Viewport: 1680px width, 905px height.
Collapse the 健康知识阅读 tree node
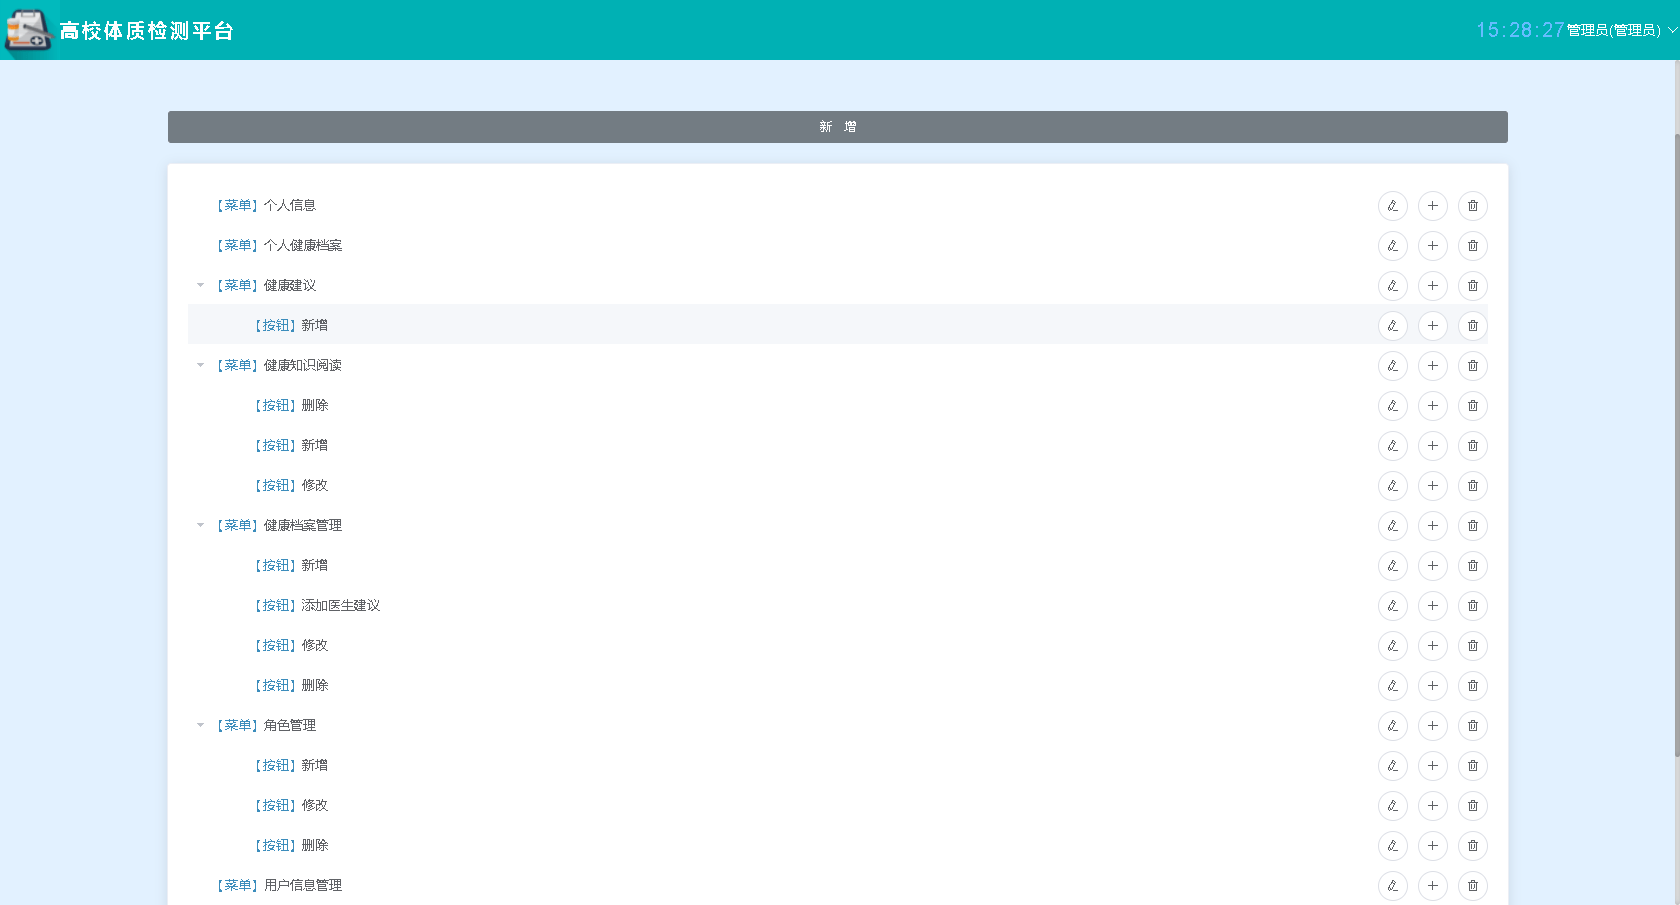tap(200, 365)
